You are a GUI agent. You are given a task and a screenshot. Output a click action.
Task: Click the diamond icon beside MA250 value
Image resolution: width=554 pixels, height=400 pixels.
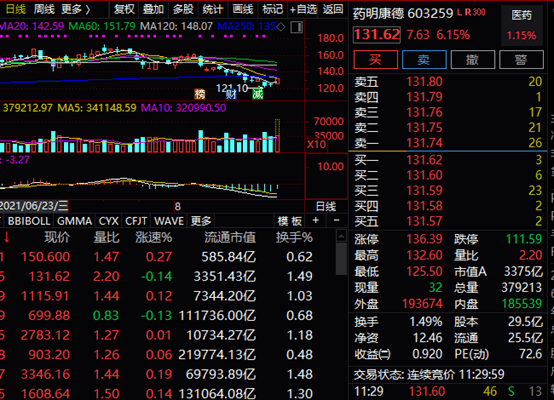click(281, 27)
